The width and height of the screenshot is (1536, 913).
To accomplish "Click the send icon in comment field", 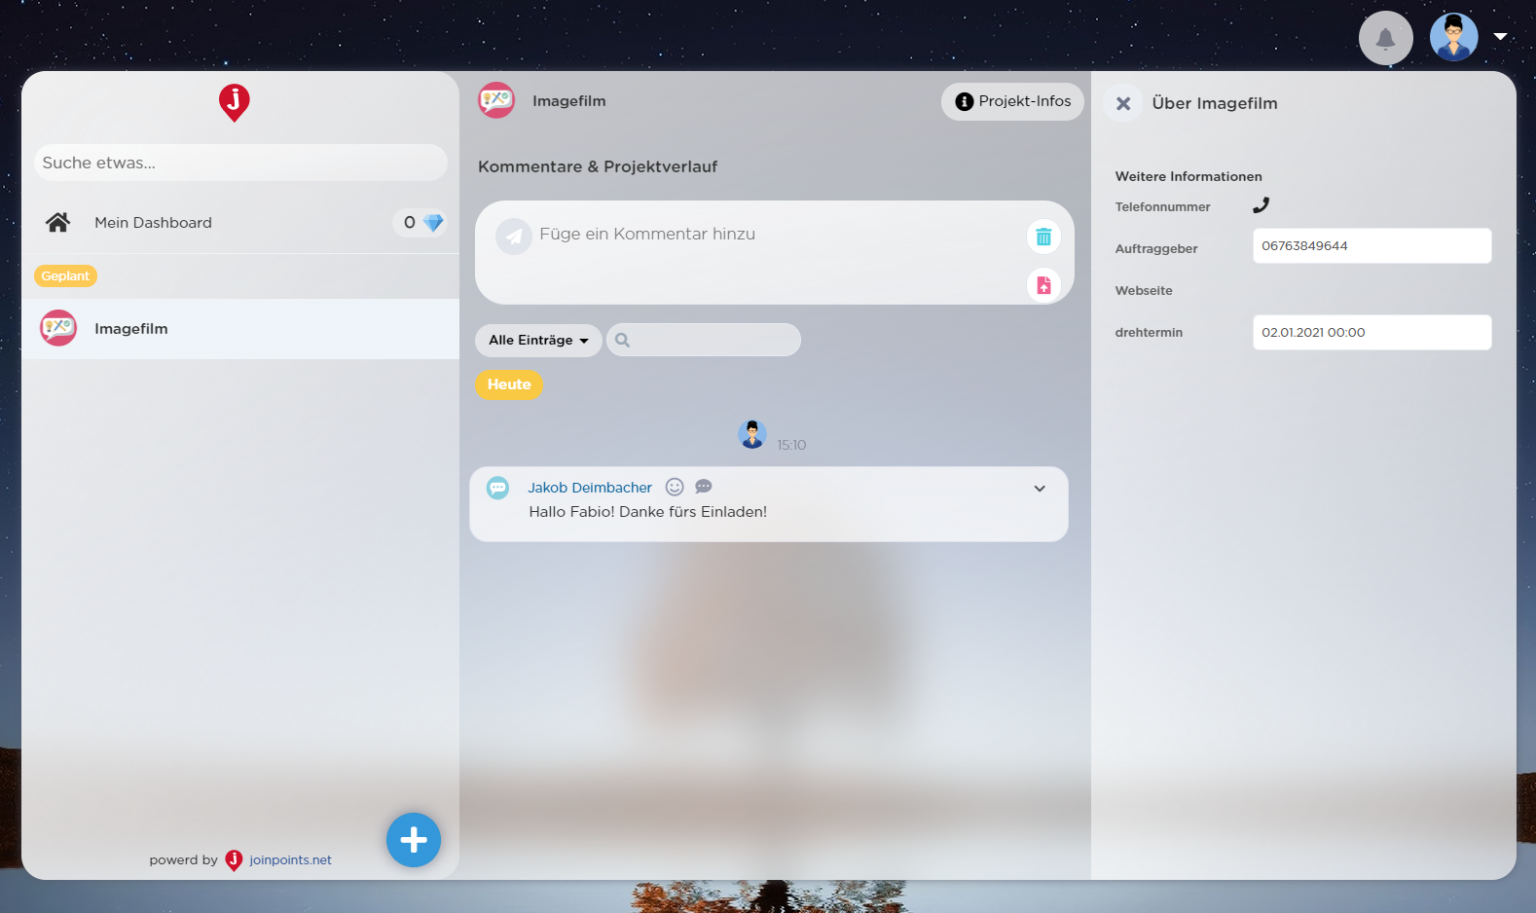I will [513, 236].
